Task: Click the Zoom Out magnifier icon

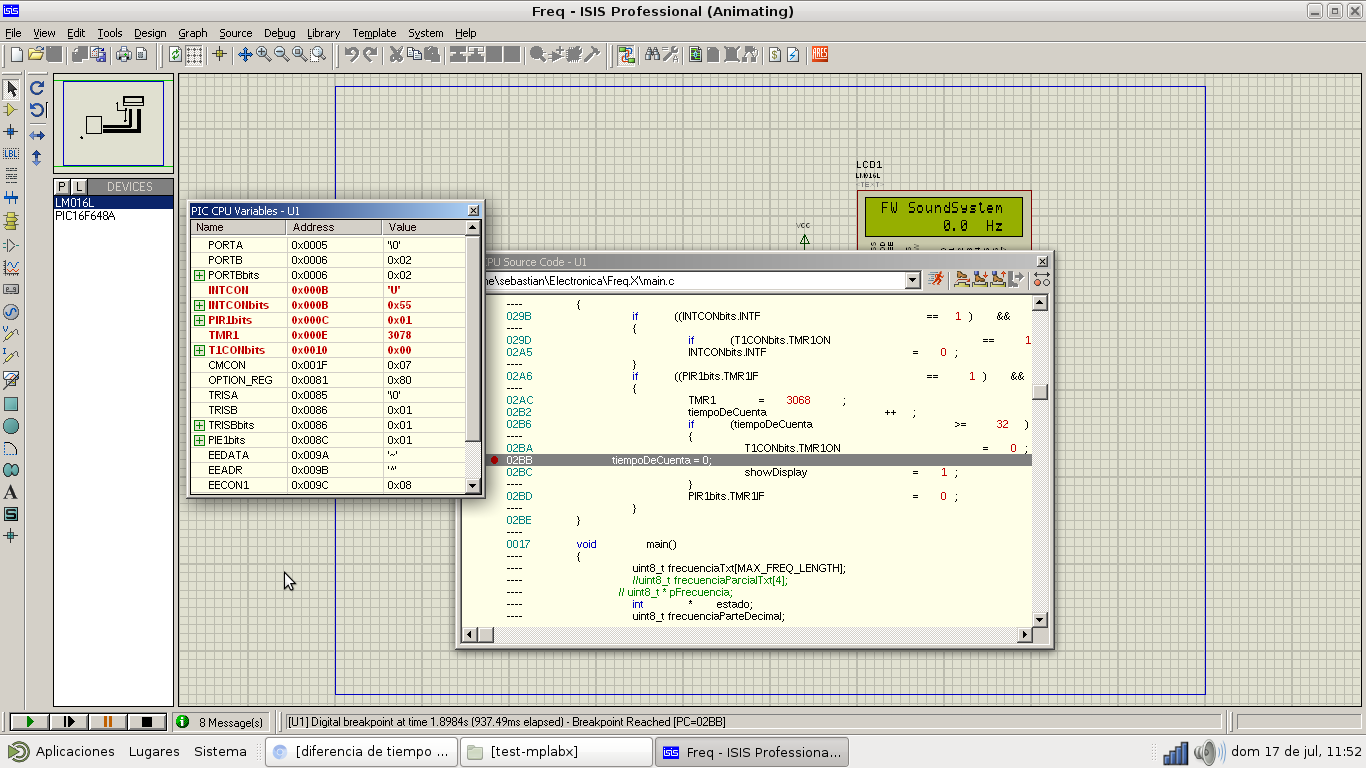Action: (x=282, y=54)
